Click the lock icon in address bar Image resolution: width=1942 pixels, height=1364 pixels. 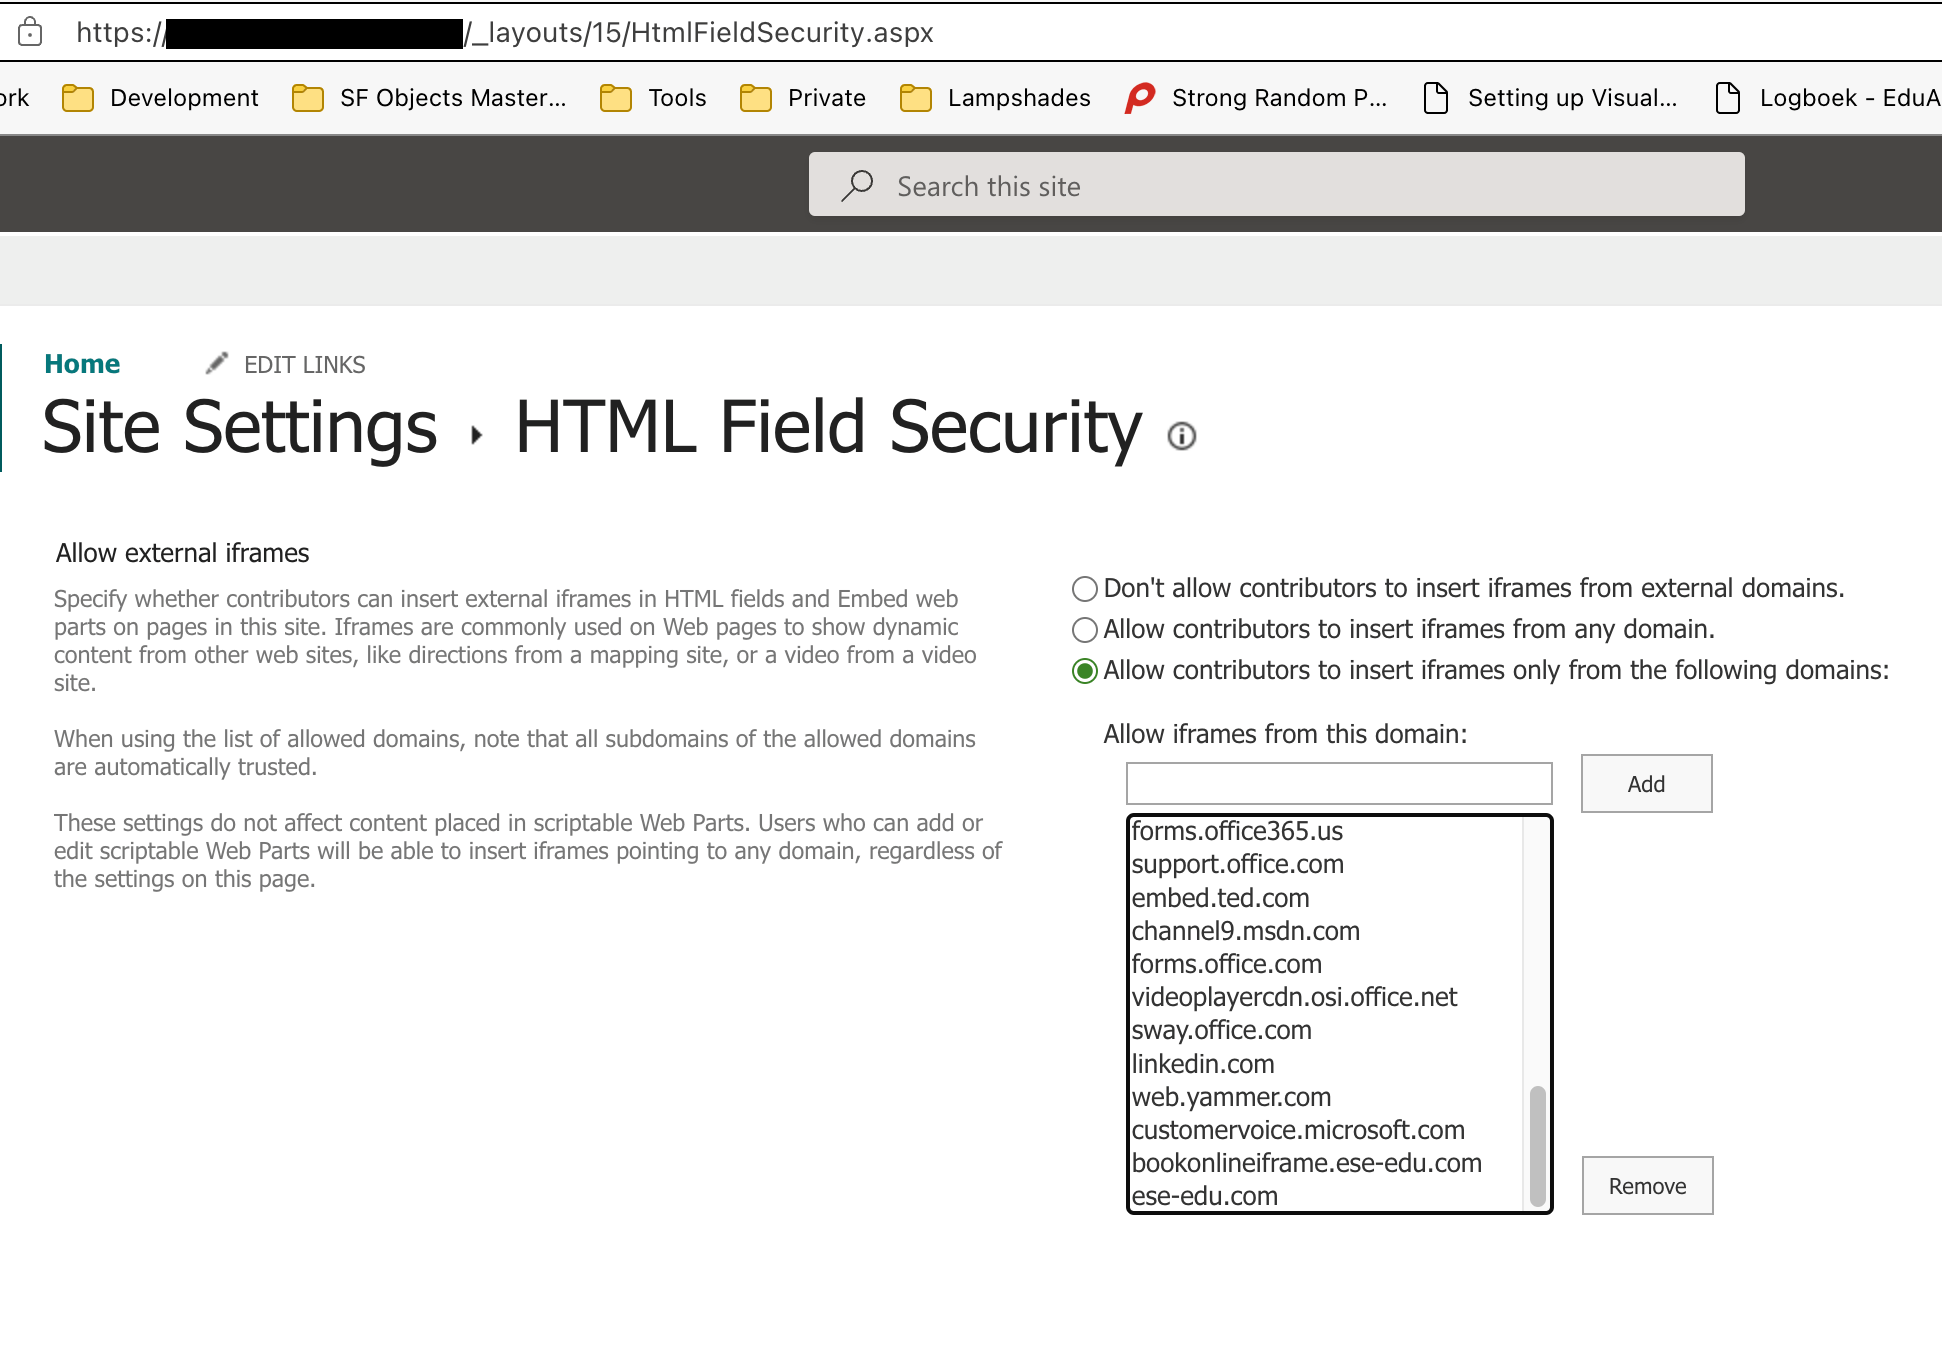[30, 32]
